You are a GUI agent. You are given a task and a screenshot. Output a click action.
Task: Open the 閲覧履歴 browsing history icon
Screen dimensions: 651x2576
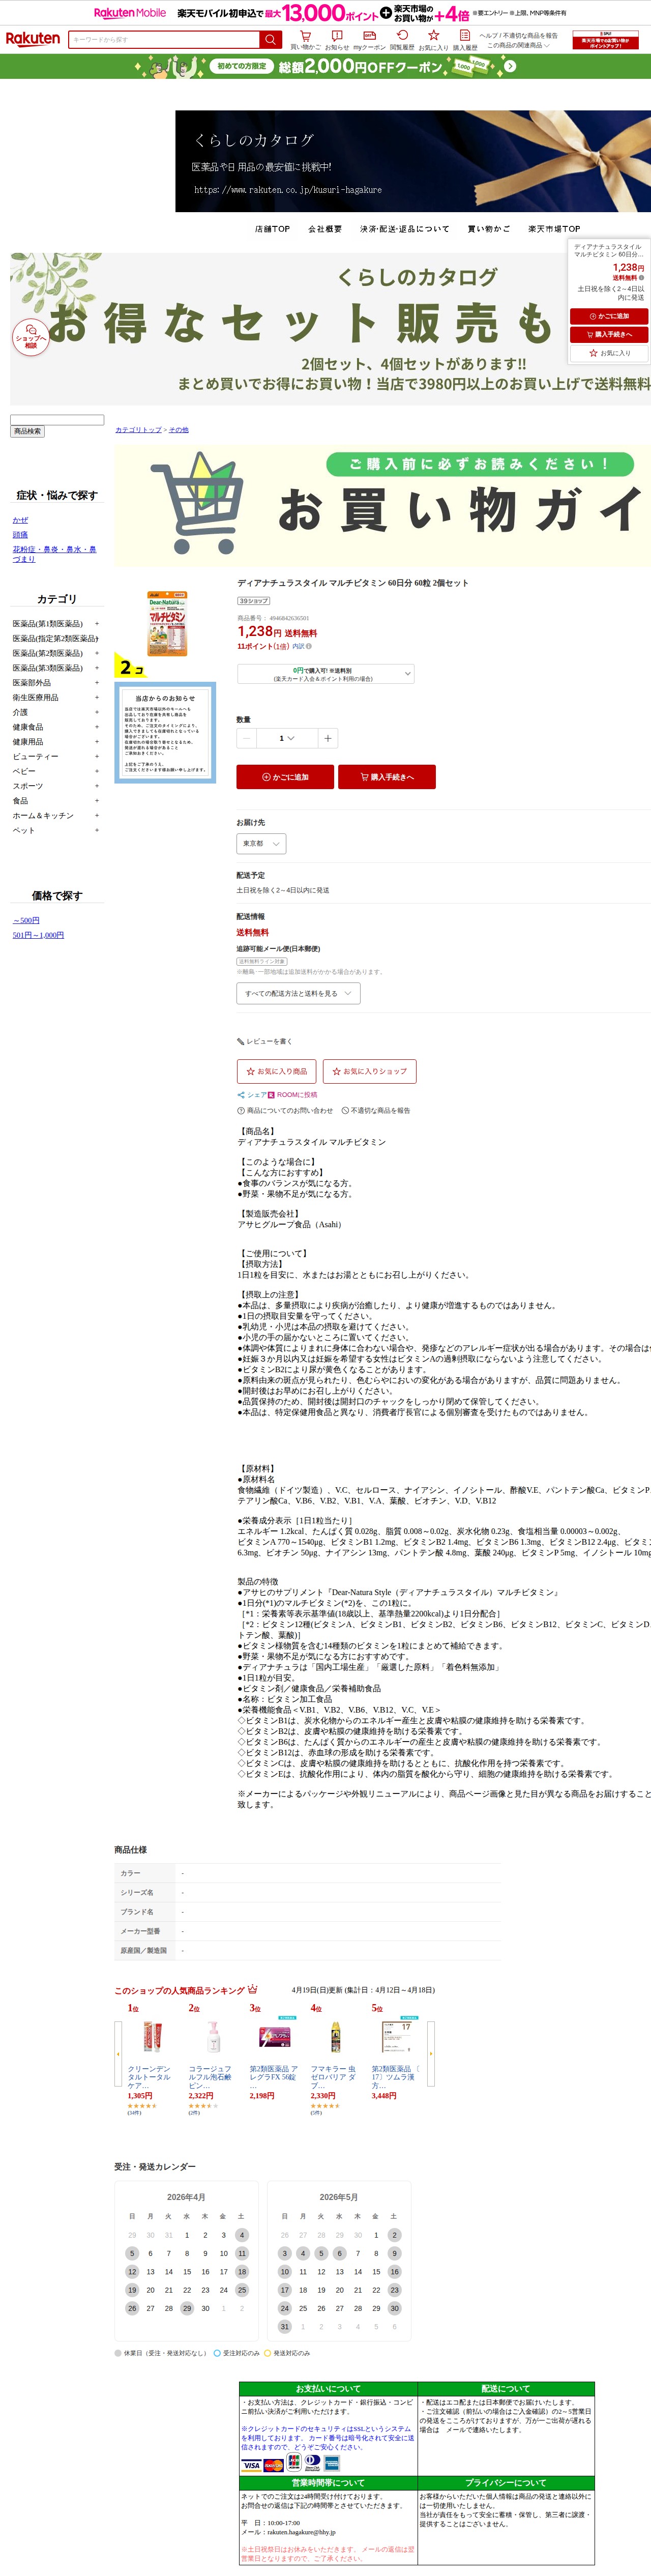[402, 39]
